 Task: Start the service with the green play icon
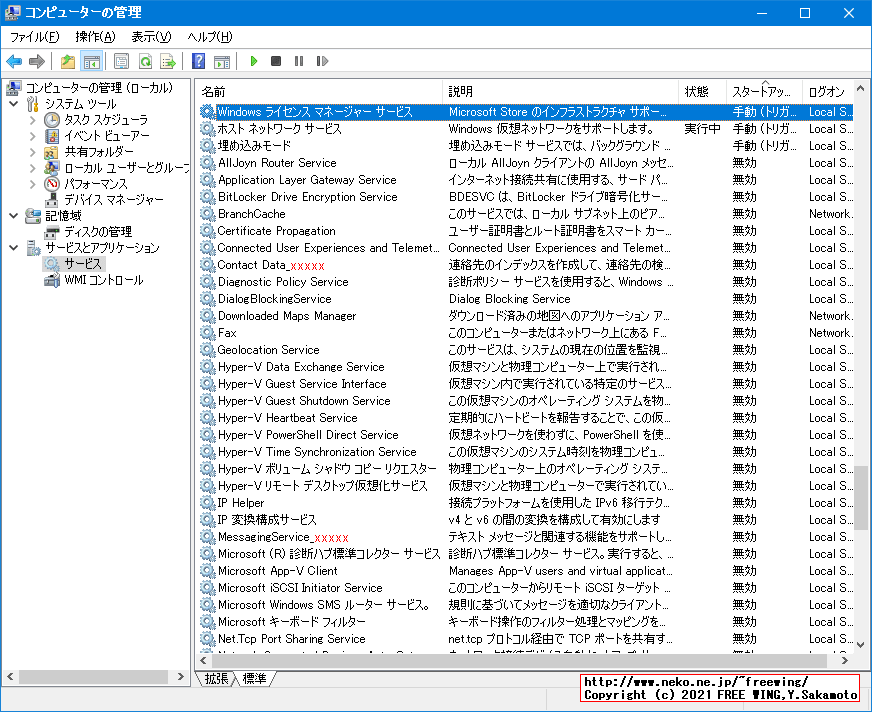pyautogui.click(x=253, y=61)
